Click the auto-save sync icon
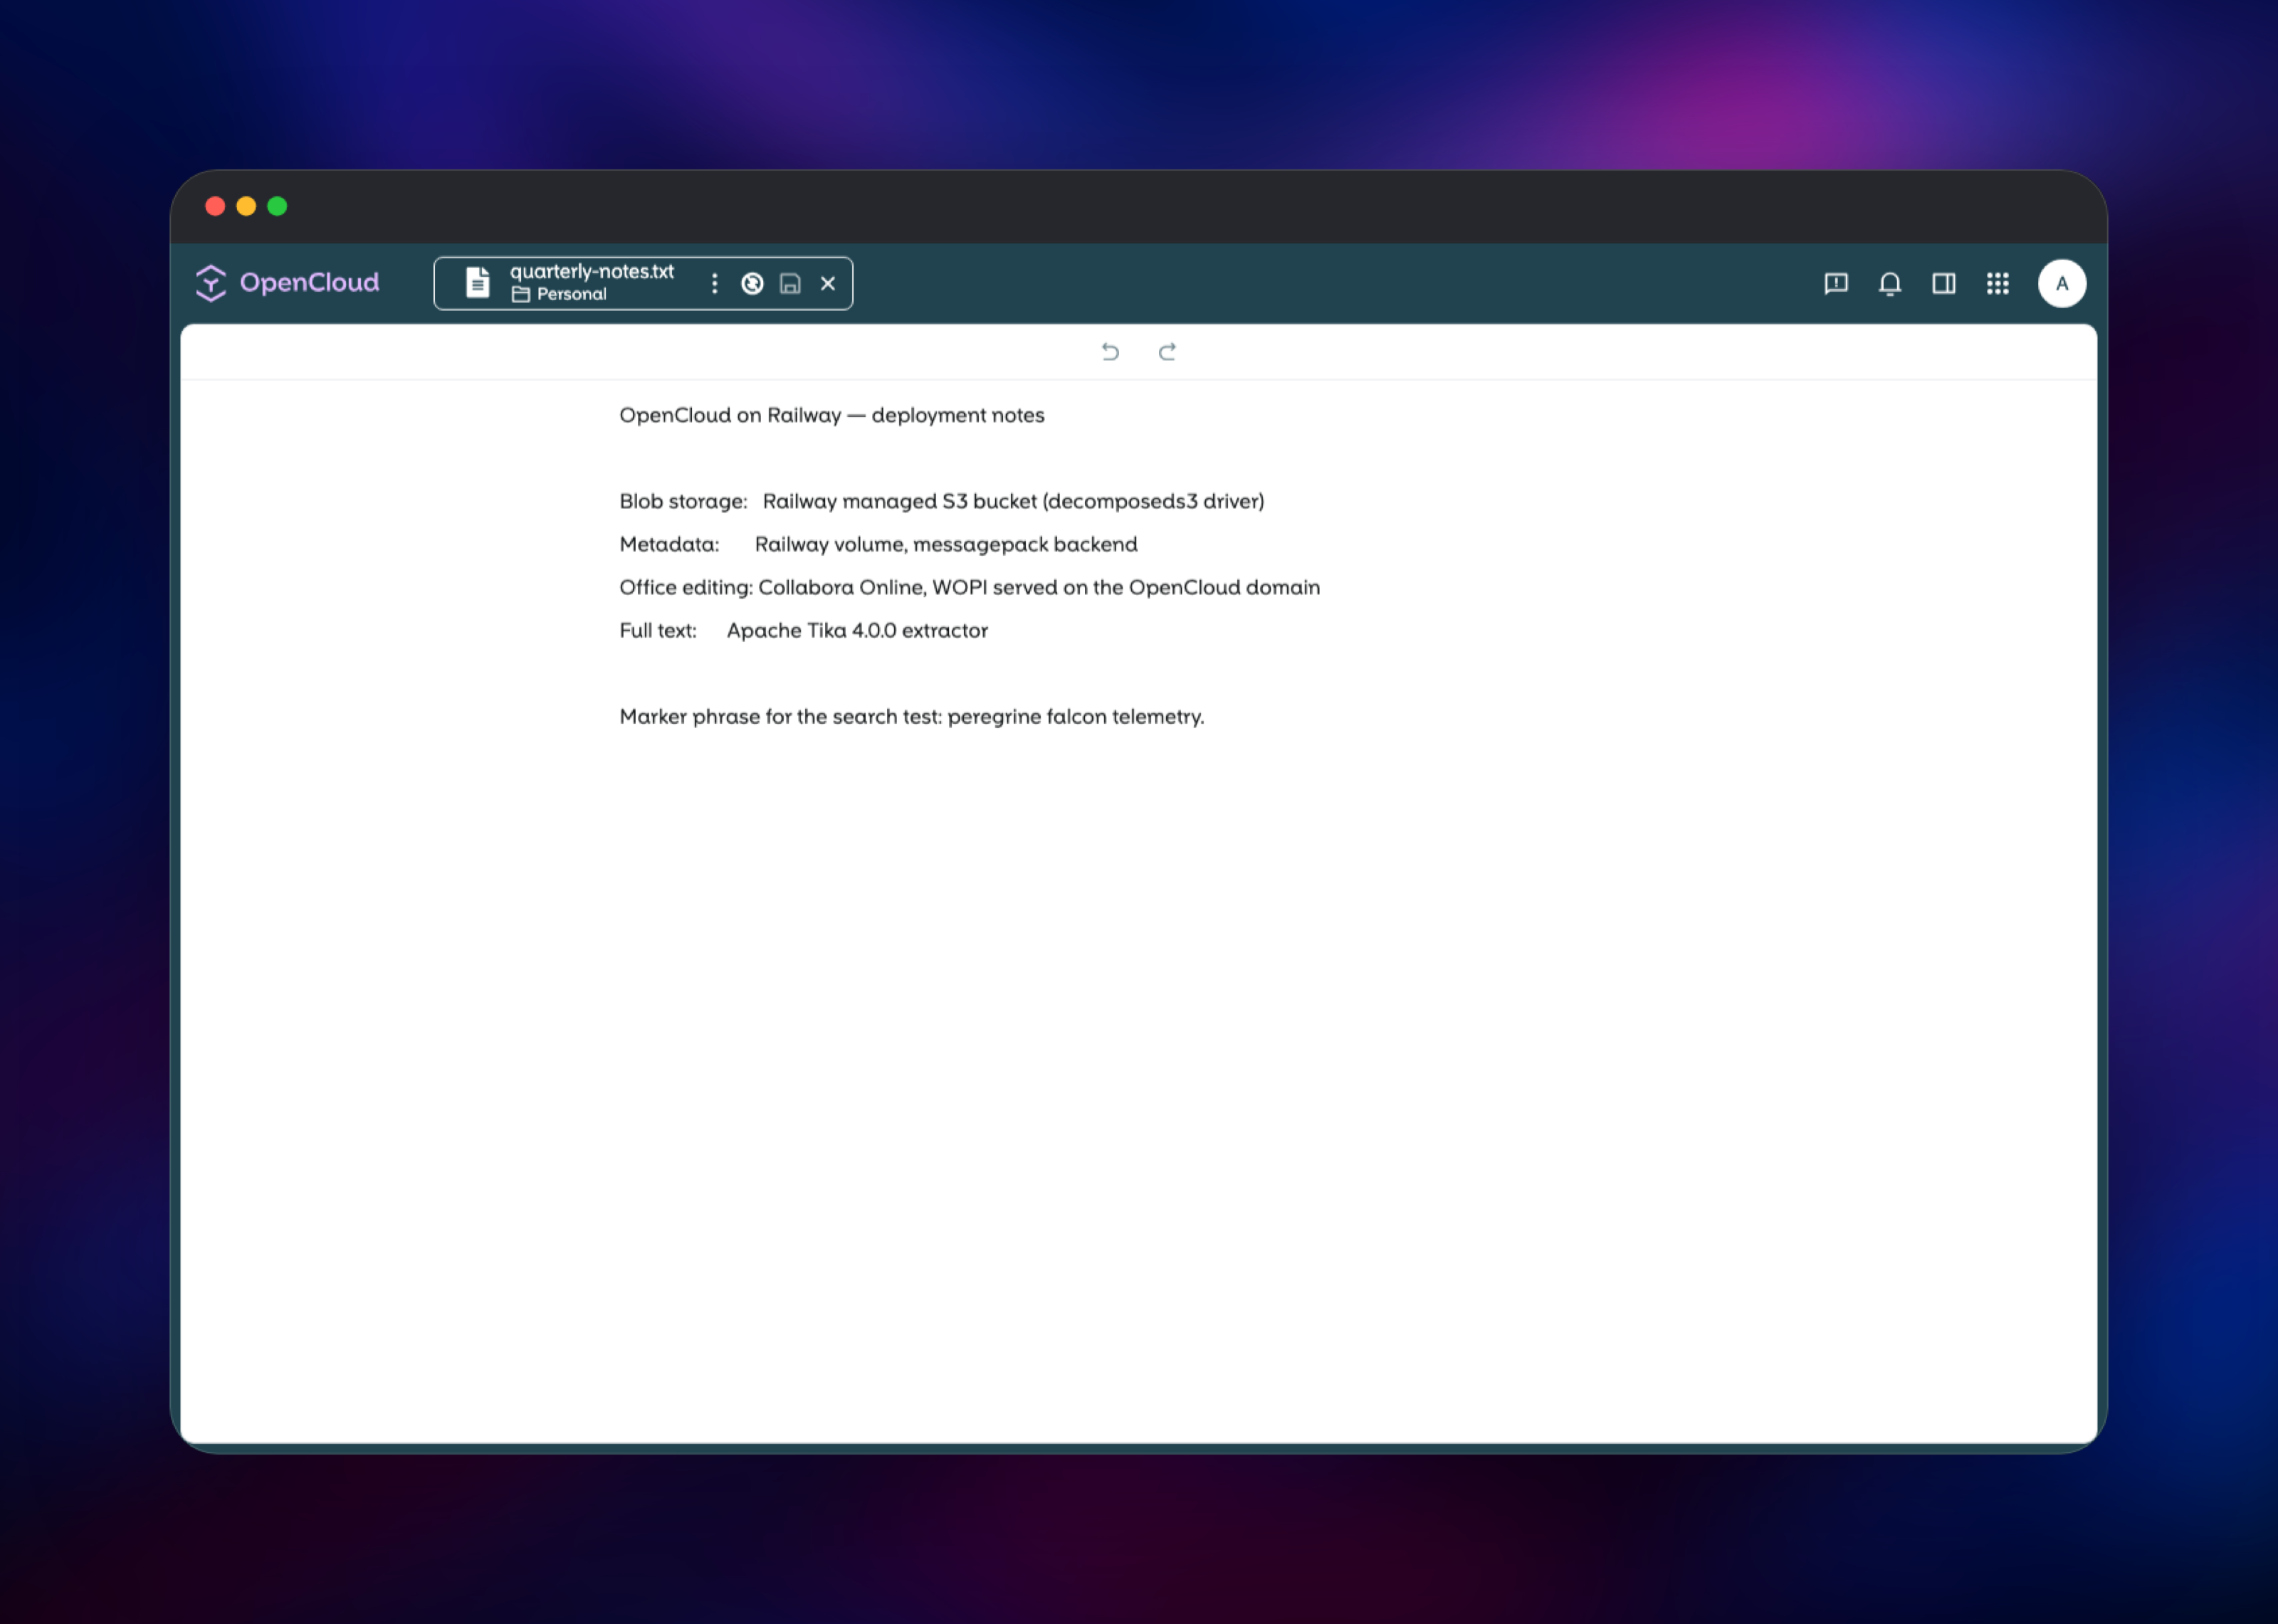2278x1624 pixels. (x=753, y=284)
